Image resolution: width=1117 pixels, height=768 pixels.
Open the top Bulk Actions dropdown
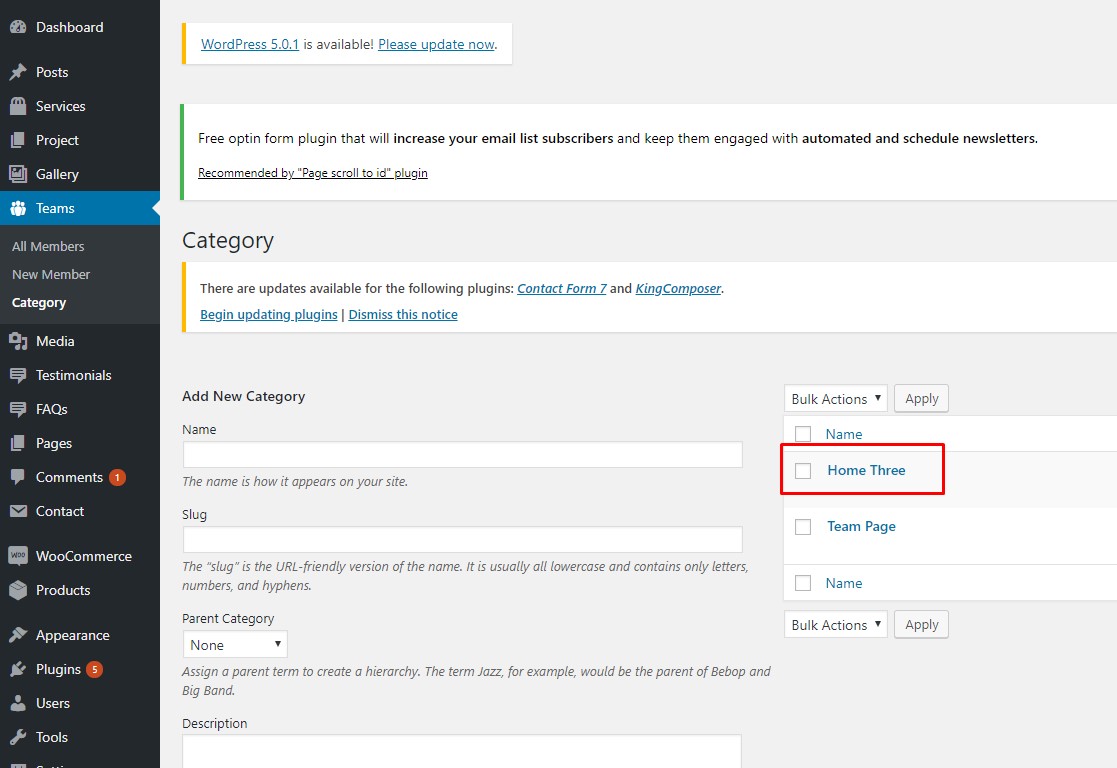click(836, 399)
